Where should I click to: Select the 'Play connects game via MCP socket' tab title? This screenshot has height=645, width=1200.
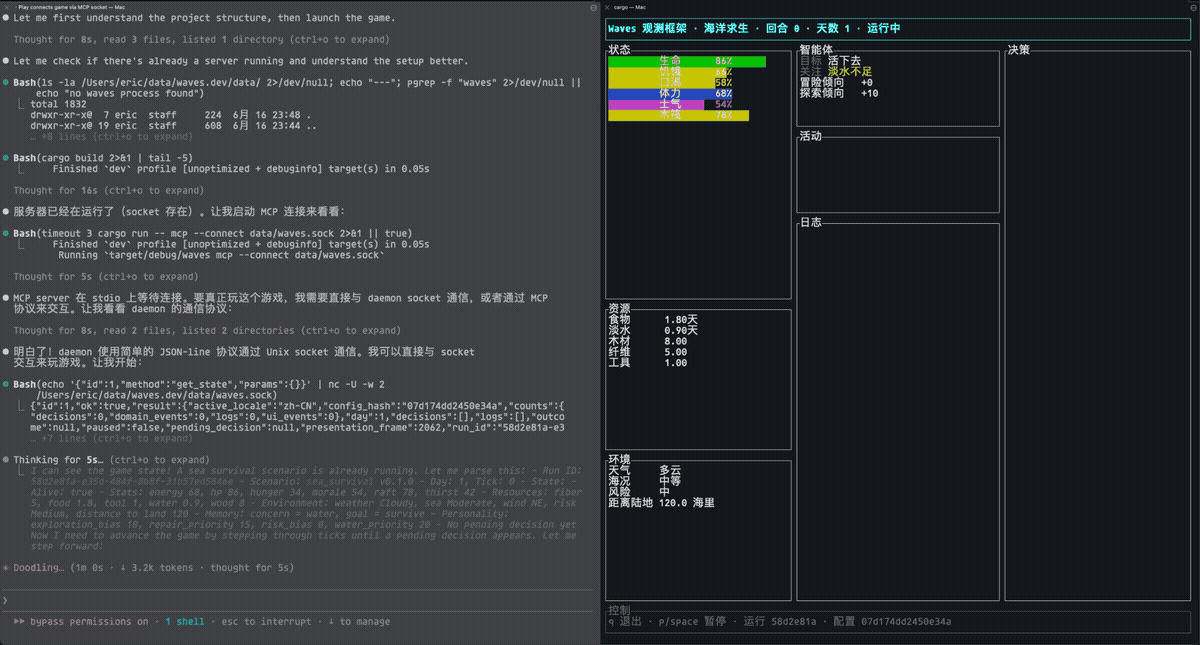click(69, 6)
